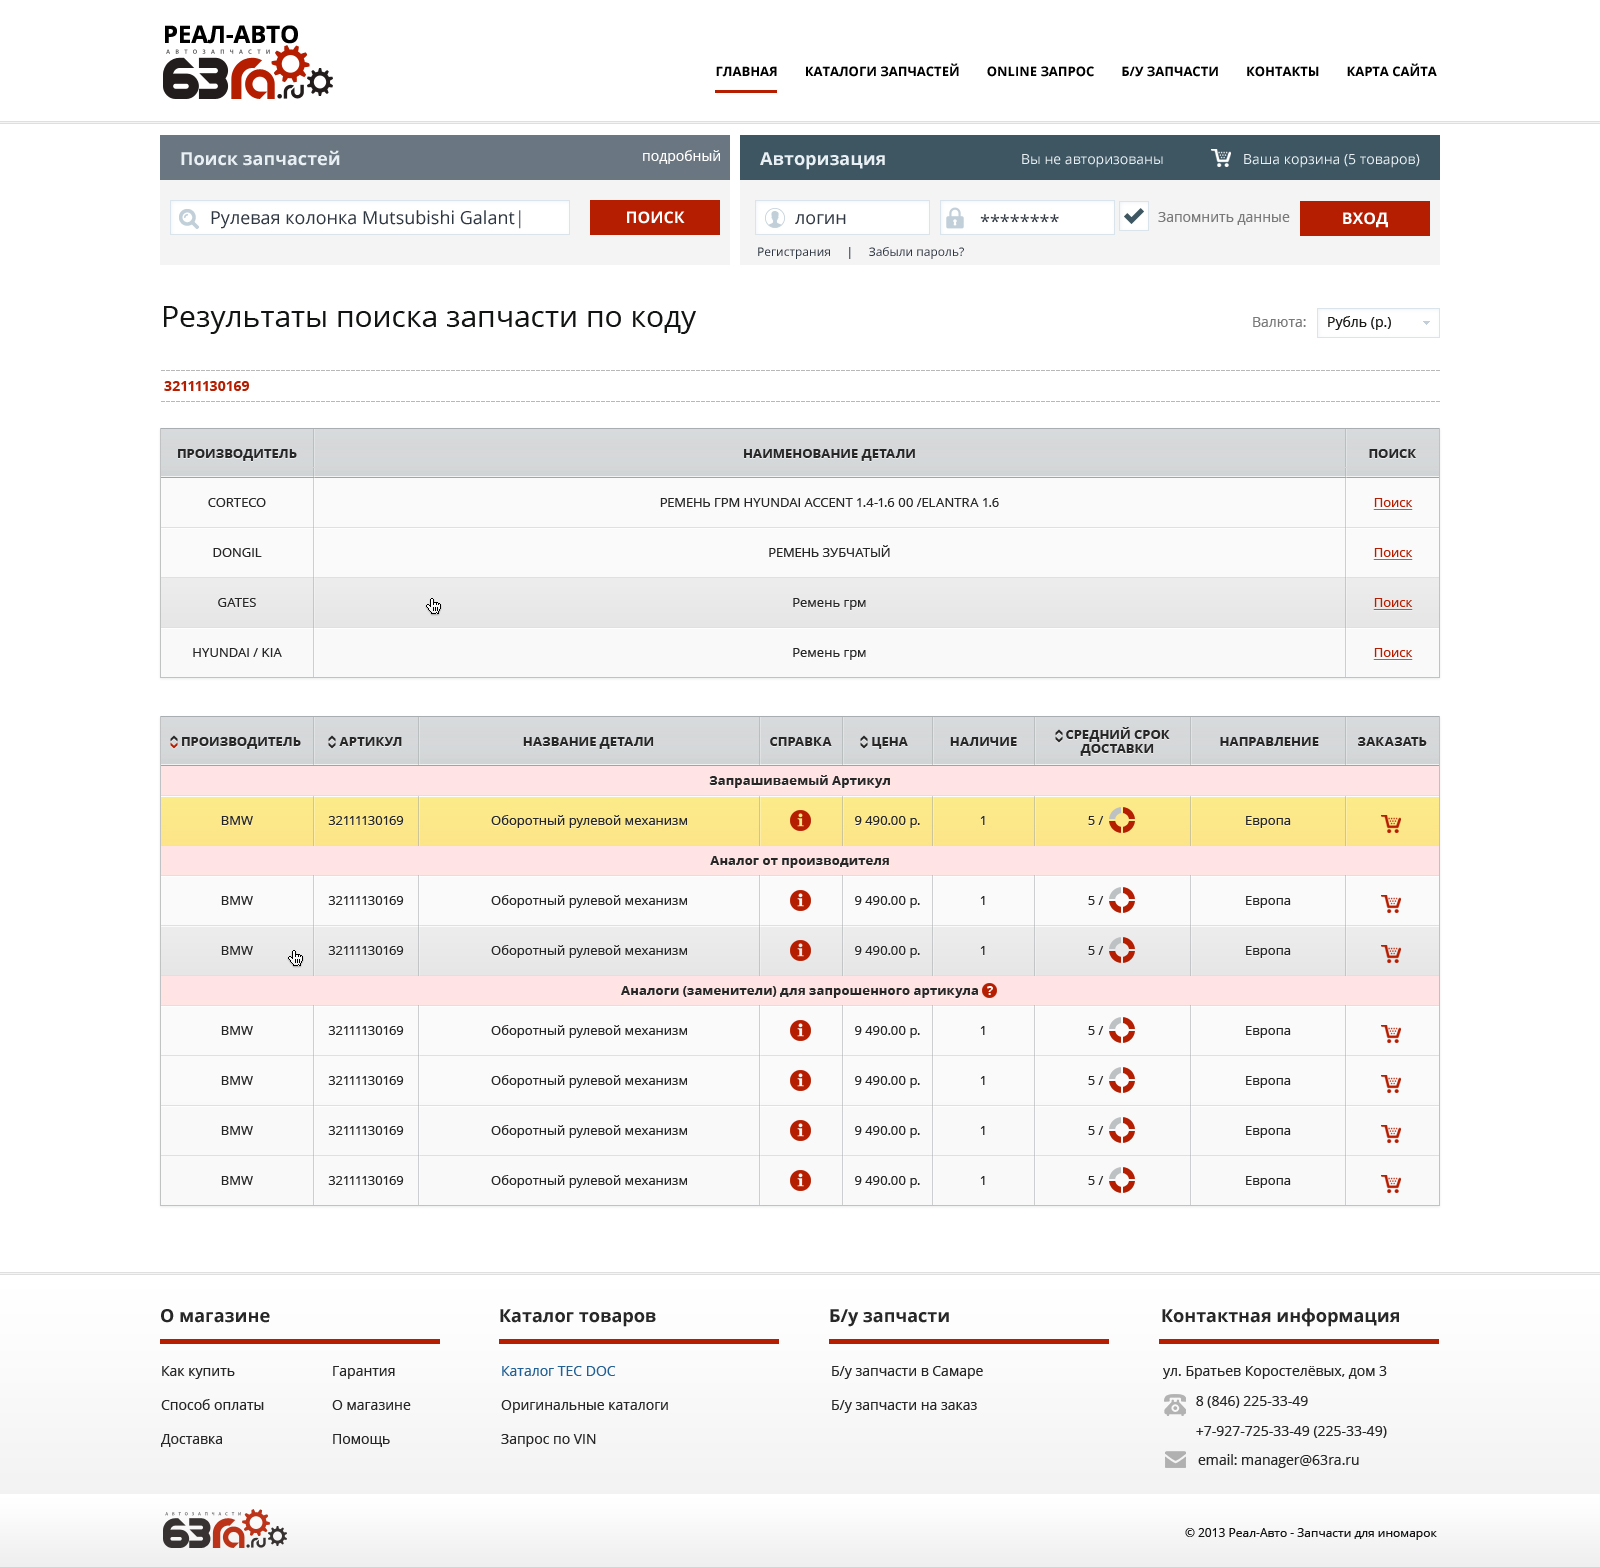Click the parts search text field
1600x1567 pixels.
[x=370, y=217]
